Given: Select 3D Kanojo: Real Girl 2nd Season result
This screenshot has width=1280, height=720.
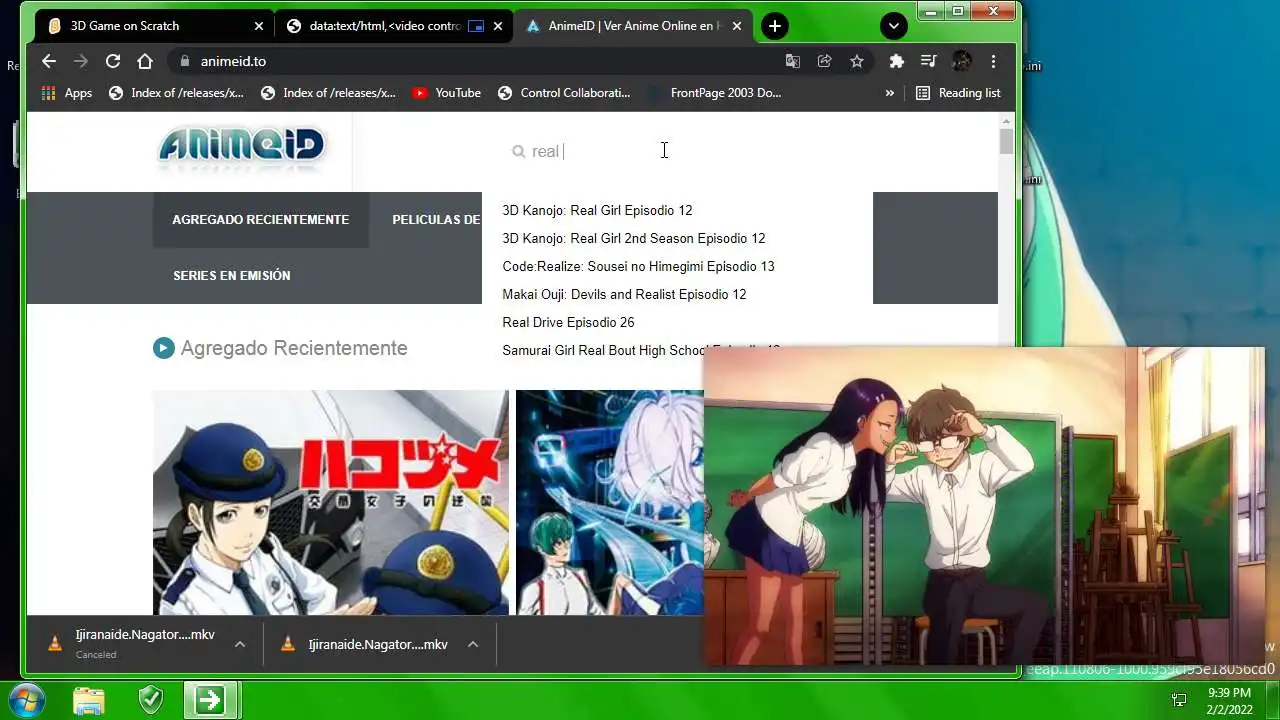Looking at the screenshot, I should click(x=634, y=238).
